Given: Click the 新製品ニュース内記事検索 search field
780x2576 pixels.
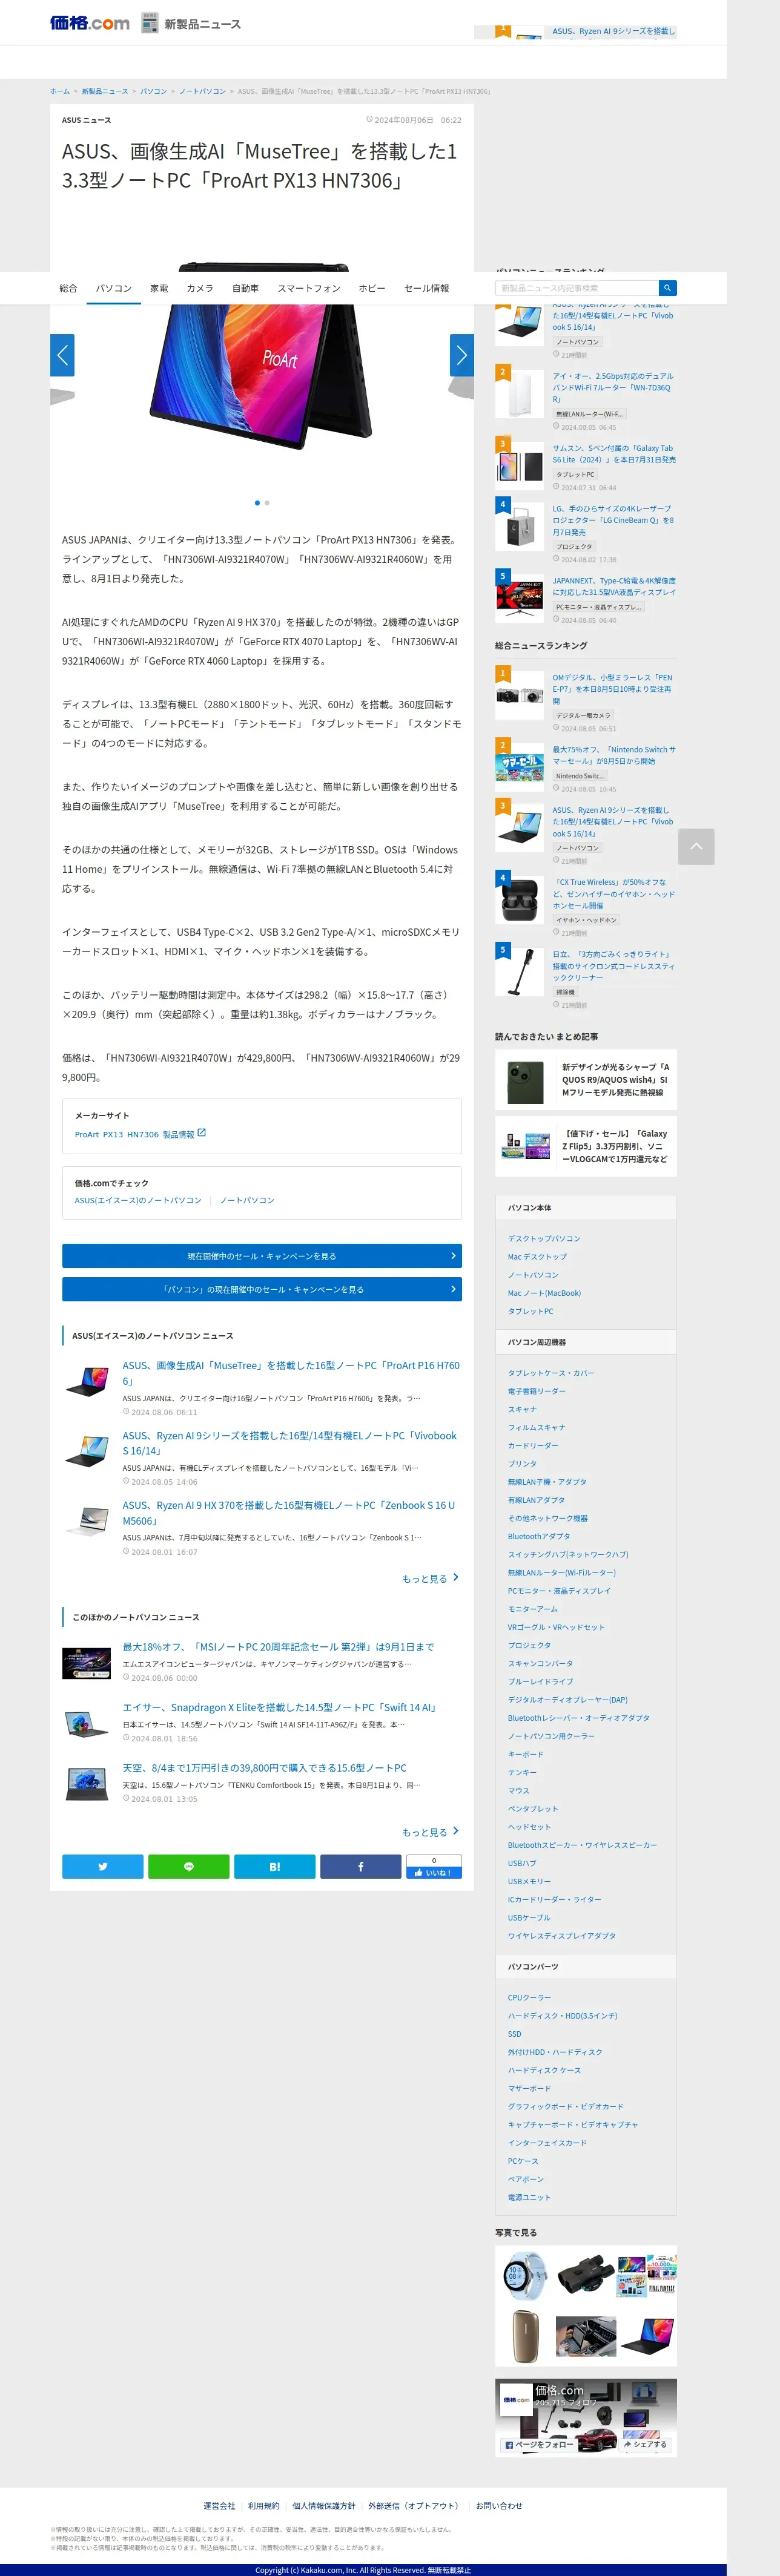Looking at the screenshot, I should (x=577, y=288).
